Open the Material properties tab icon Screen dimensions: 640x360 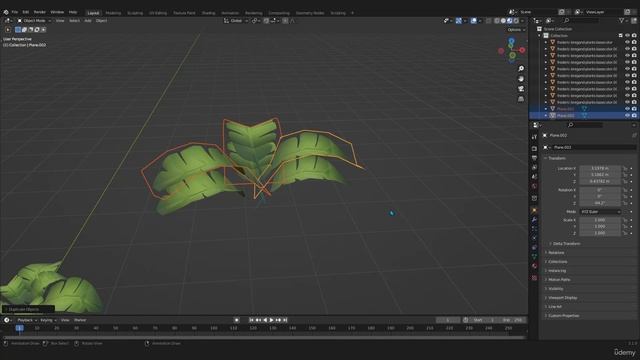(x=534, y=266)
